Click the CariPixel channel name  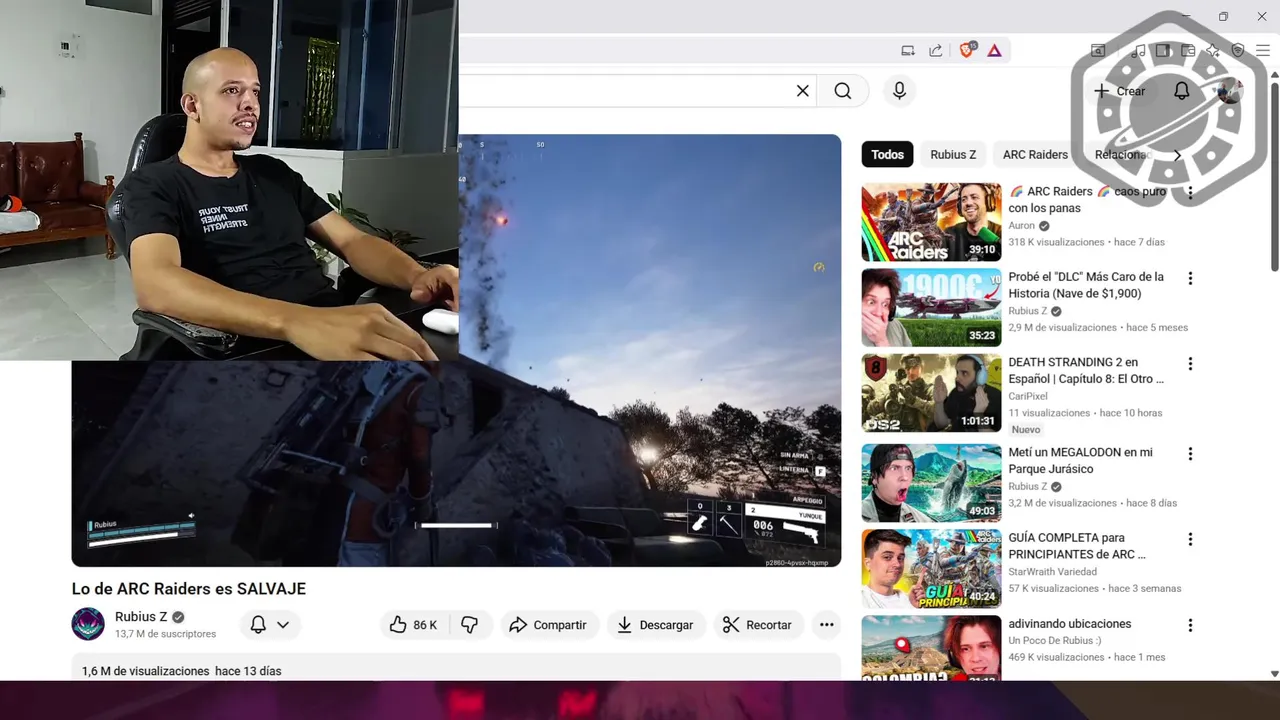tap(1028, 396)
